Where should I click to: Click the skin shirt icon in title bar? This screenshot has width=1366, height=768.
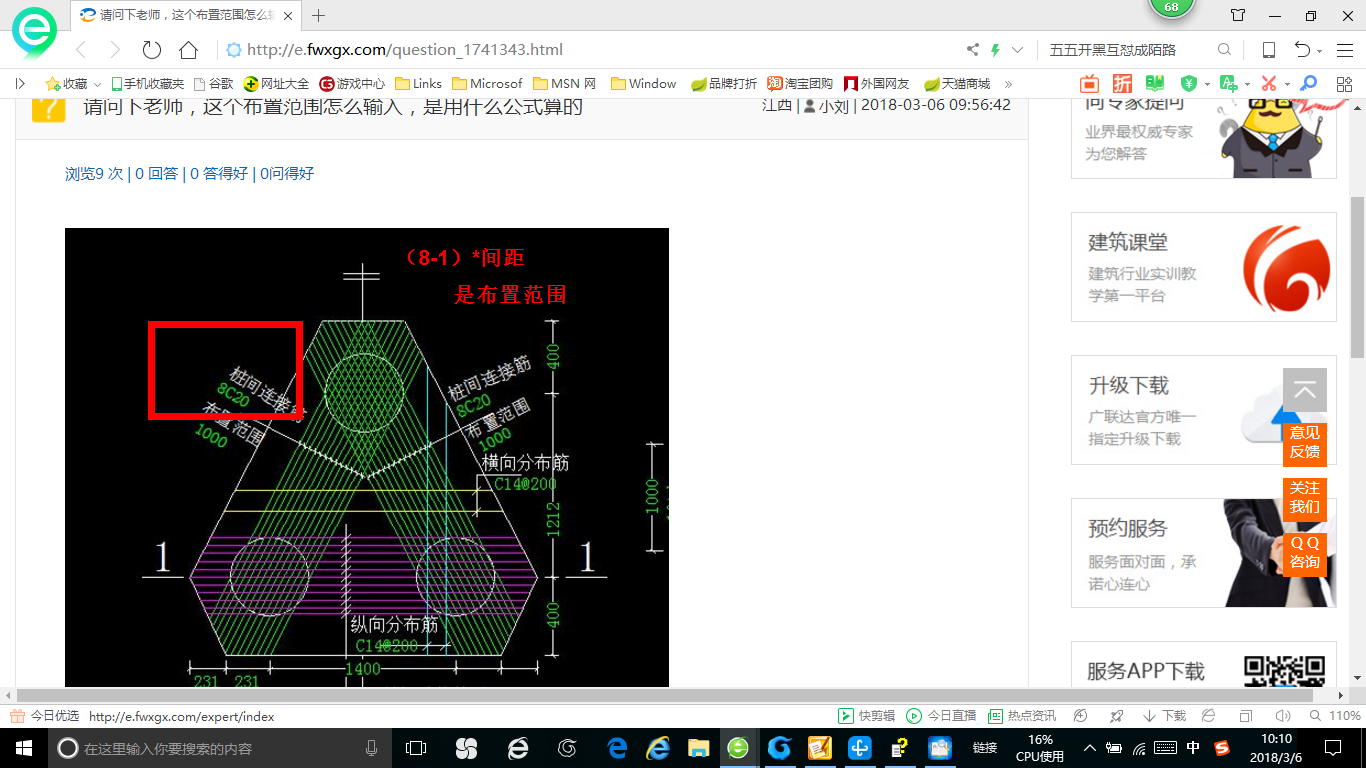(x=1238, y=15)
